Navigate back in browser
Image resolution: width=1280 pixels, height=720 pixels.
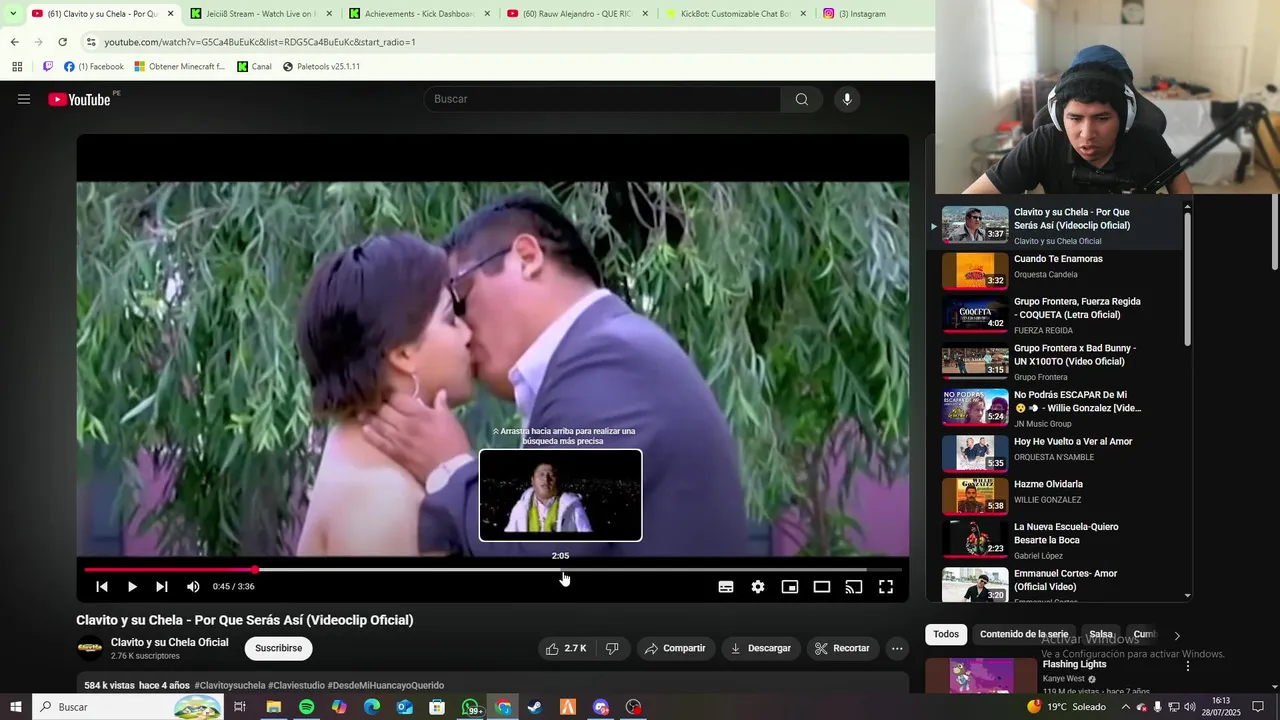14,42
